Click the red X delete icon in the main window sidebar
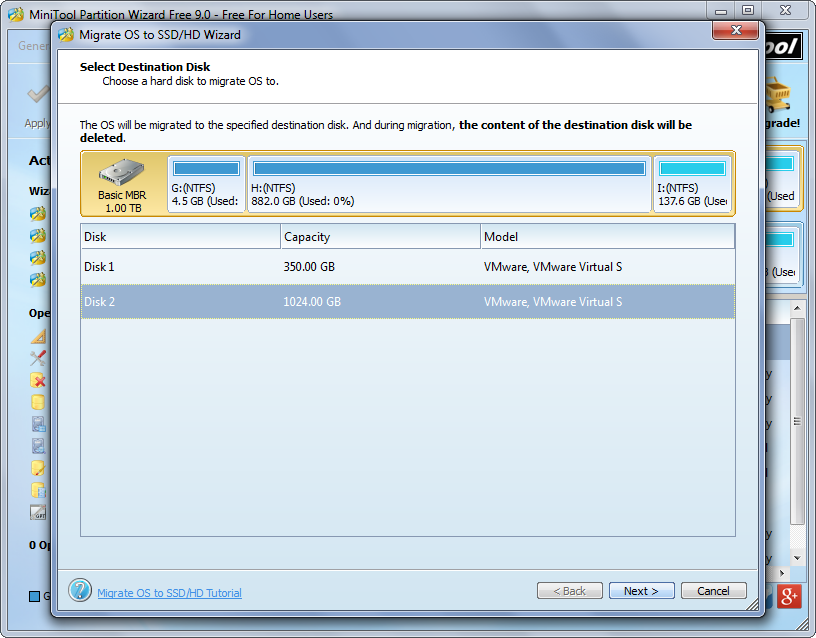The image size is (816, 638). 37,380
